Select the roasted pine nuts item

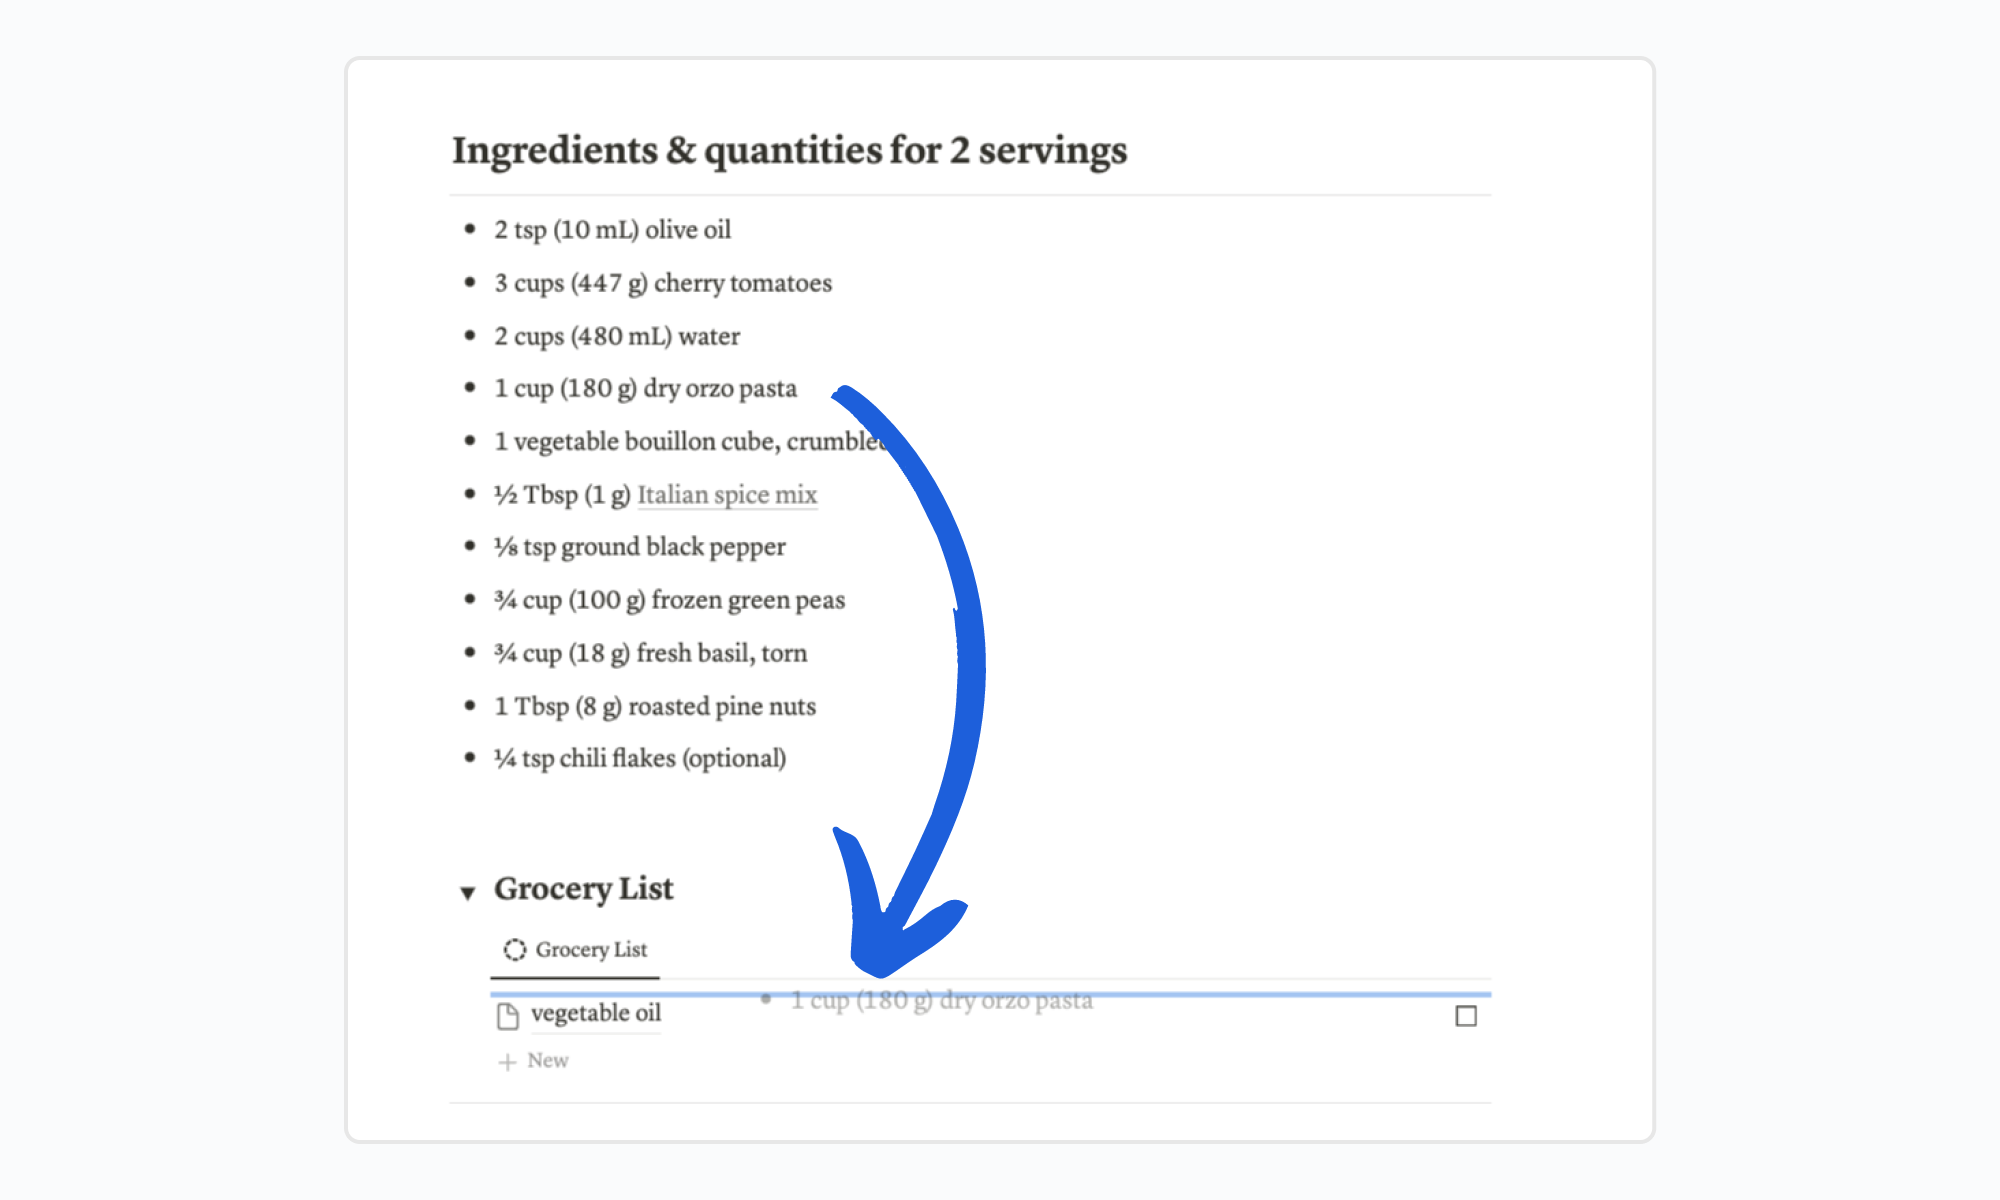pyautogui.click(x=655, y=706)
